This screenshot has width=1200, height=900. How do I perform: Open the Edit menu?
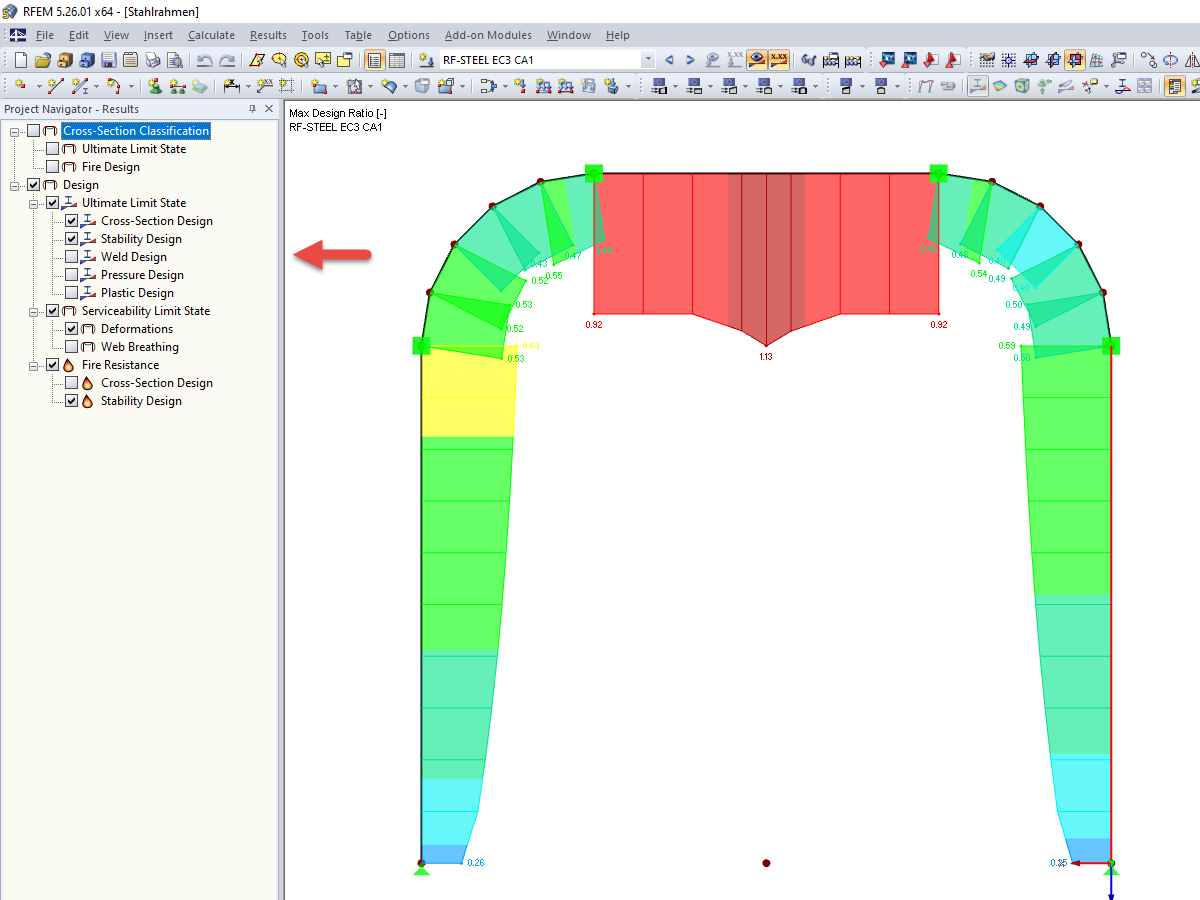79,35
